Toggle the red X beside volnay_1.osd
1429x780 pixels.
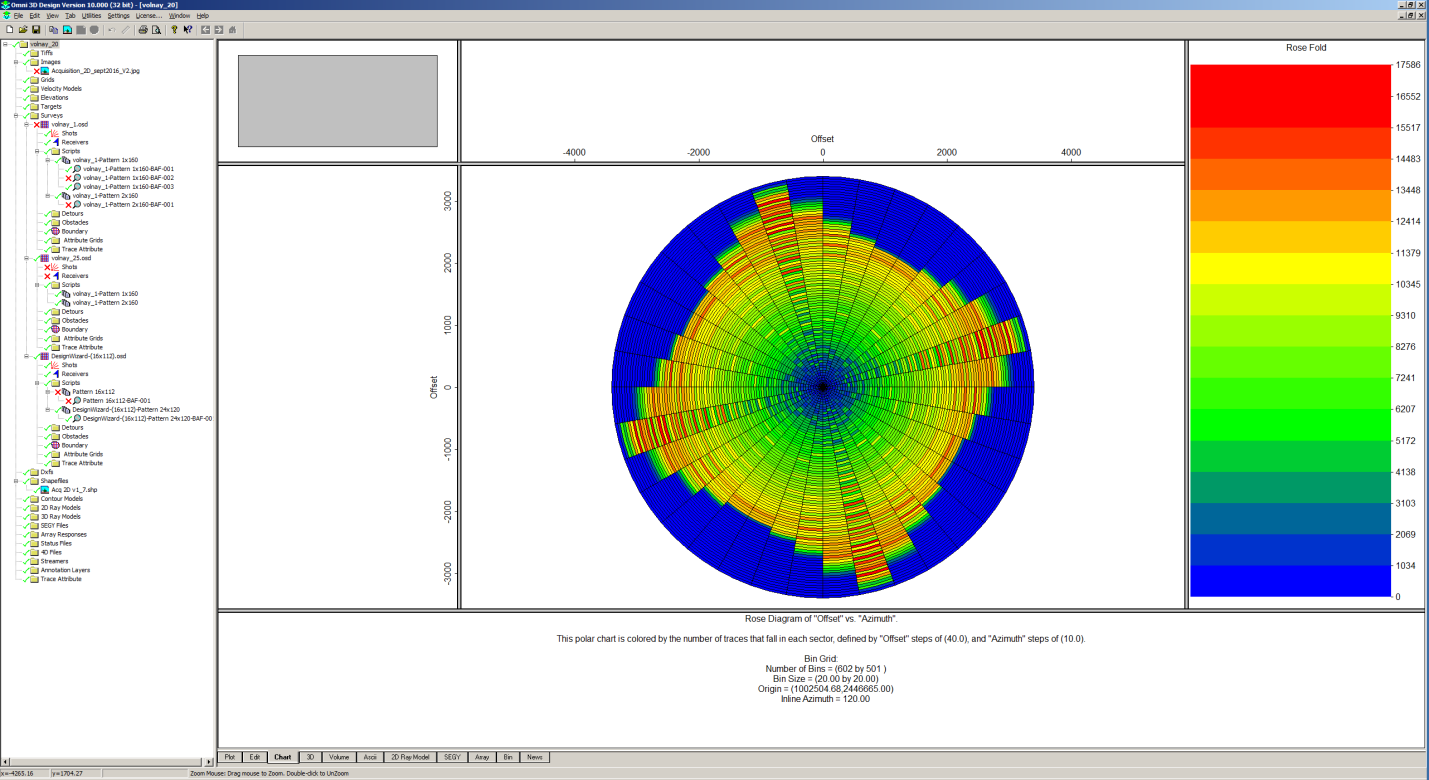click(x=37, y=125)
